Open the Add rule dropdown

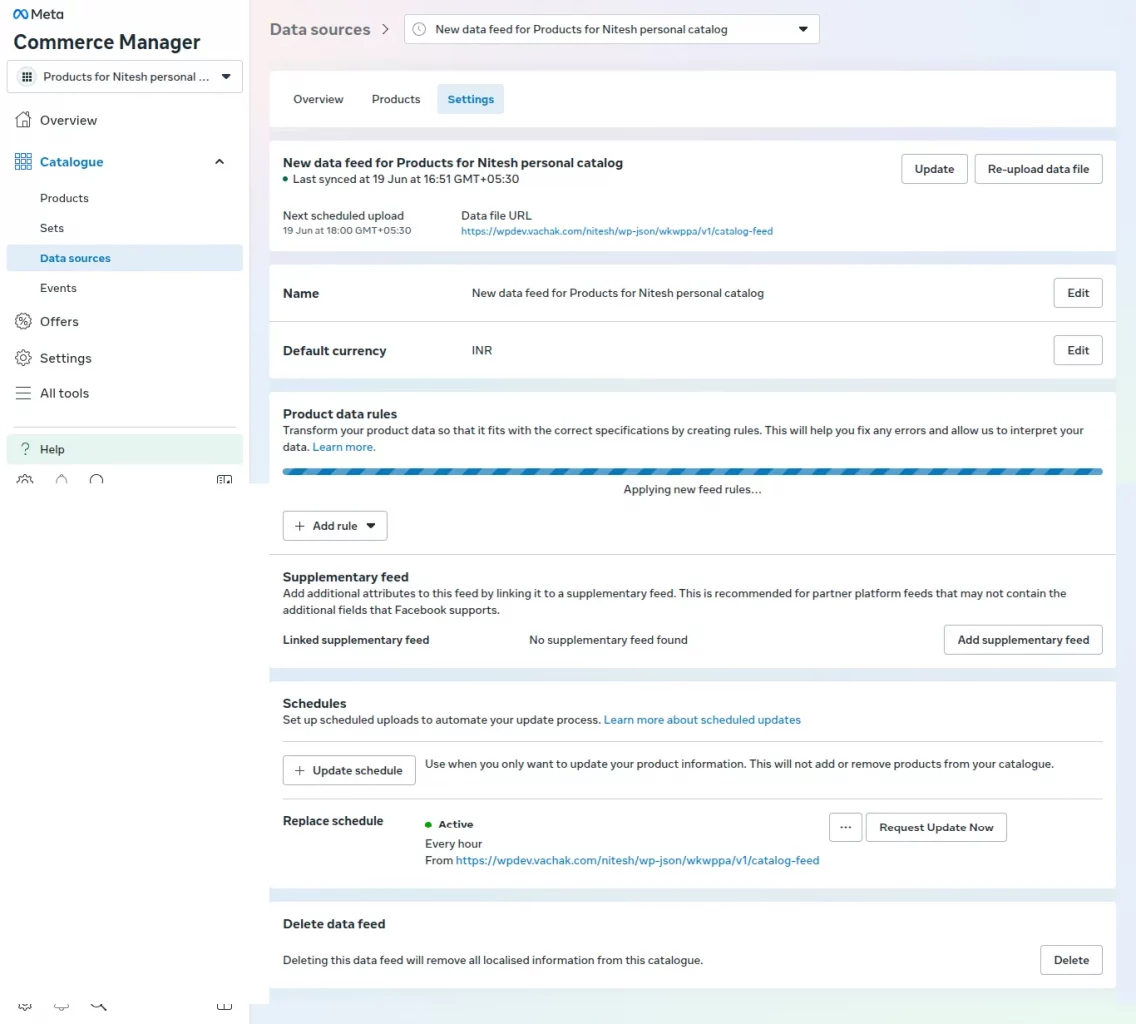pos(335,525)
